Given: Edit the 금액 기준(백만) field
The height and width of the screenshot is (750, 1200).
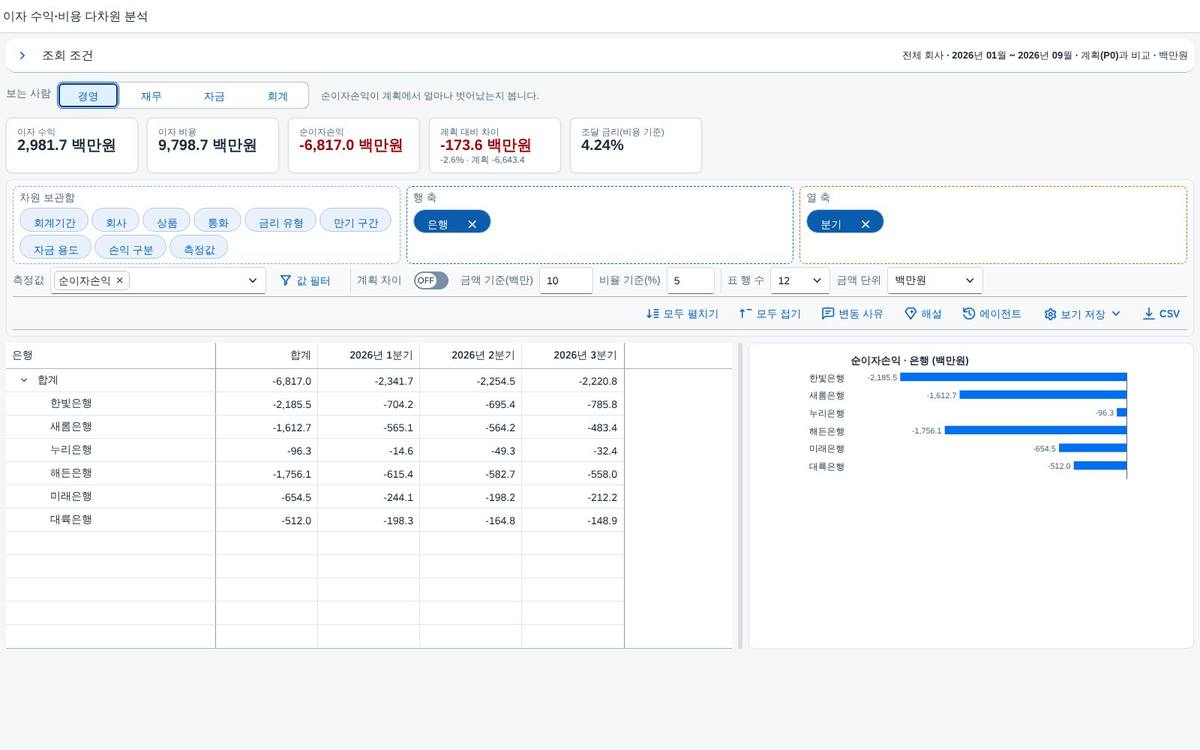Looking at the screenshot, I should click(x=566, y=281).
